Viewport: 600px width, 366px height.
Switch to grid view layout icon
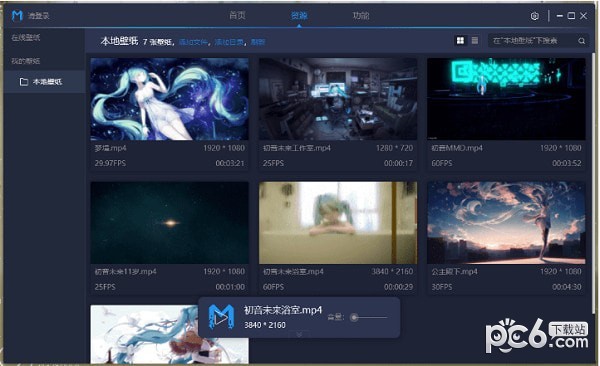460,41
